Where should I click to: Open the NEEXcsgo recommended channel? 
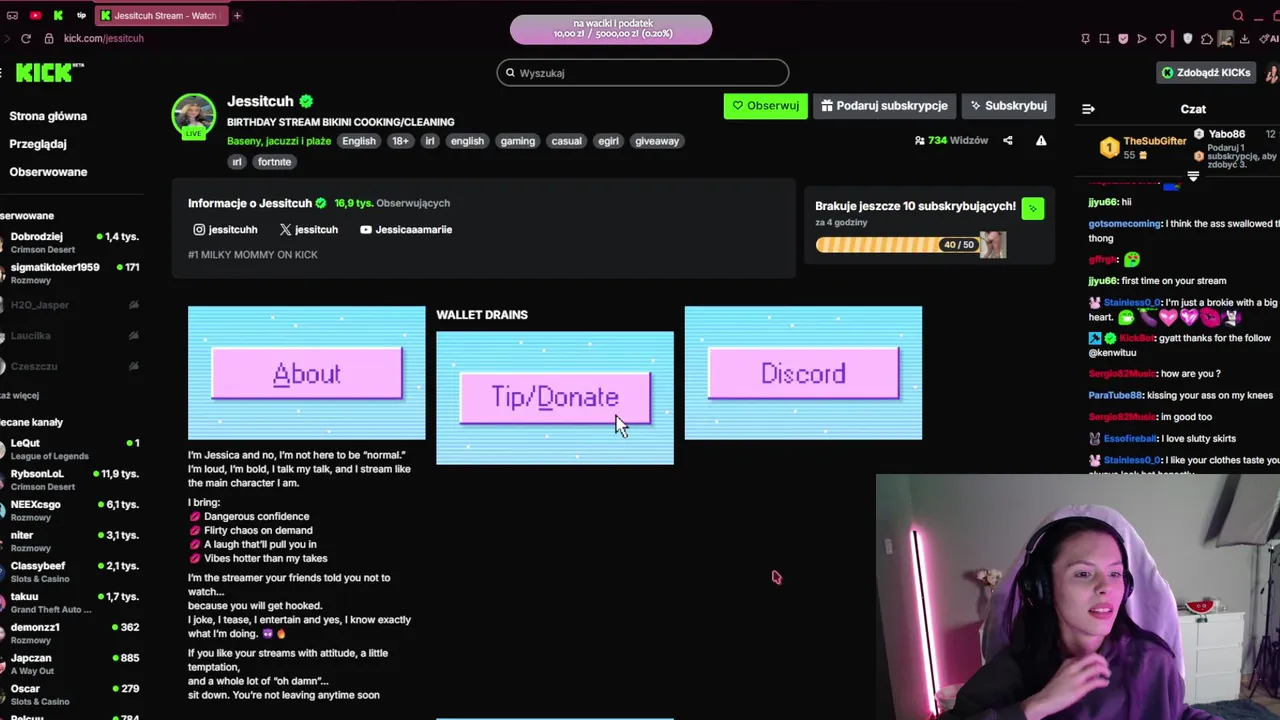pyautogui.click(x=70, y=510)
